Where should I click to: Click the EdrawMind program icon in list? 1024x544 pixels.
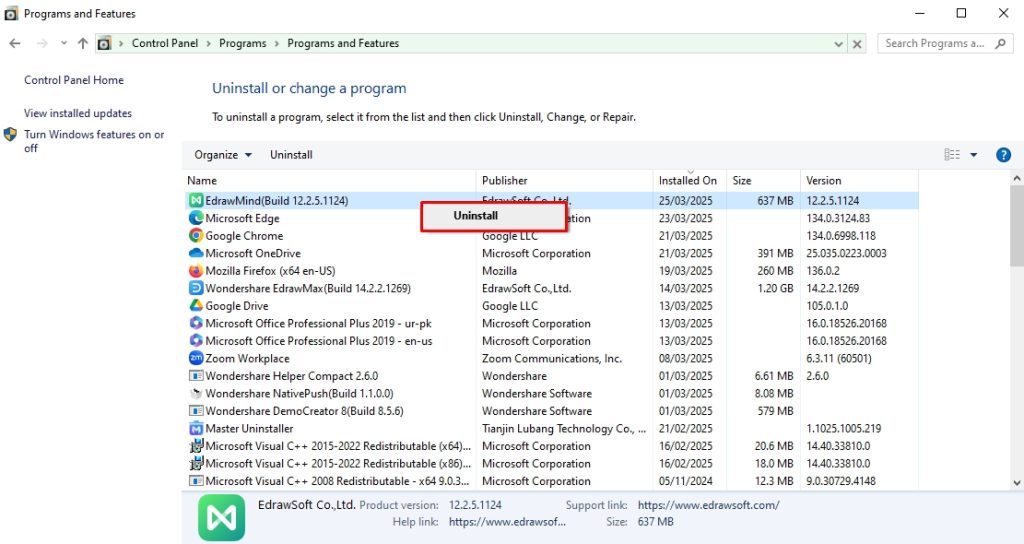[x=195, y=200]
